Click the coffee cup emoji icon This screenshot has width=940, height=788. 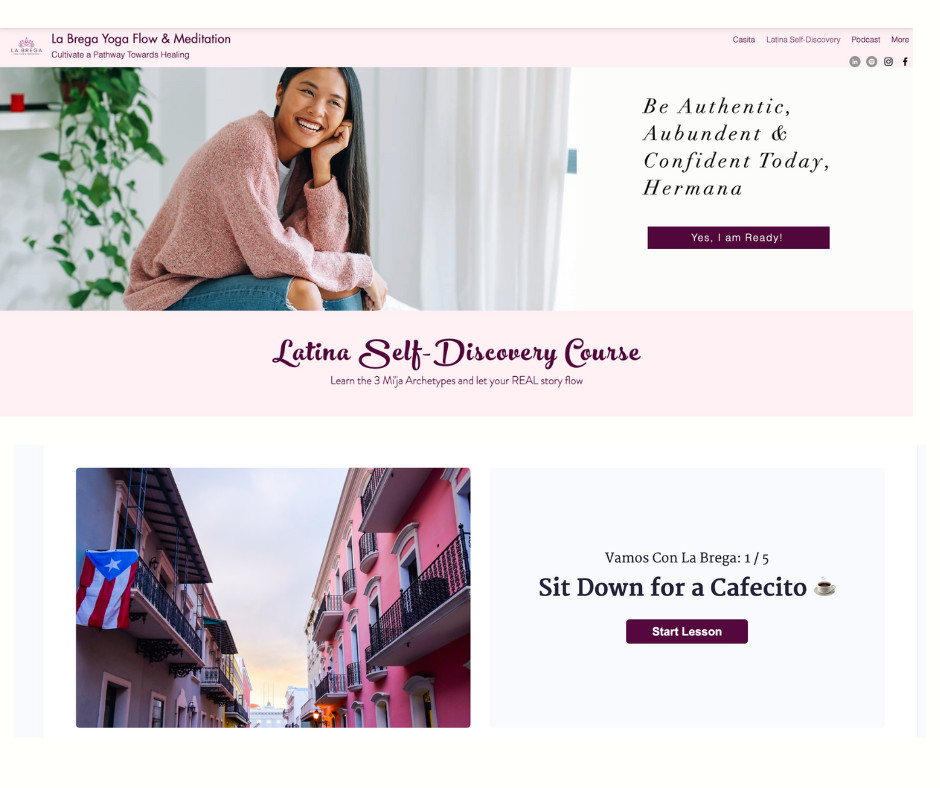click(x=825, y=586)
